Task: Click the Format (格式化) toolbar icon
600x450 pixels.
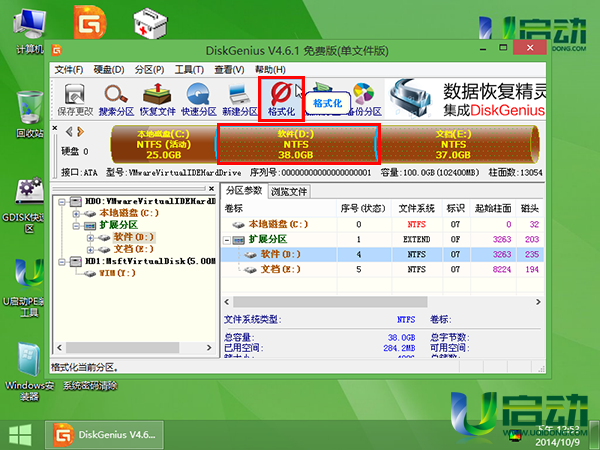Action: point(281,99)
